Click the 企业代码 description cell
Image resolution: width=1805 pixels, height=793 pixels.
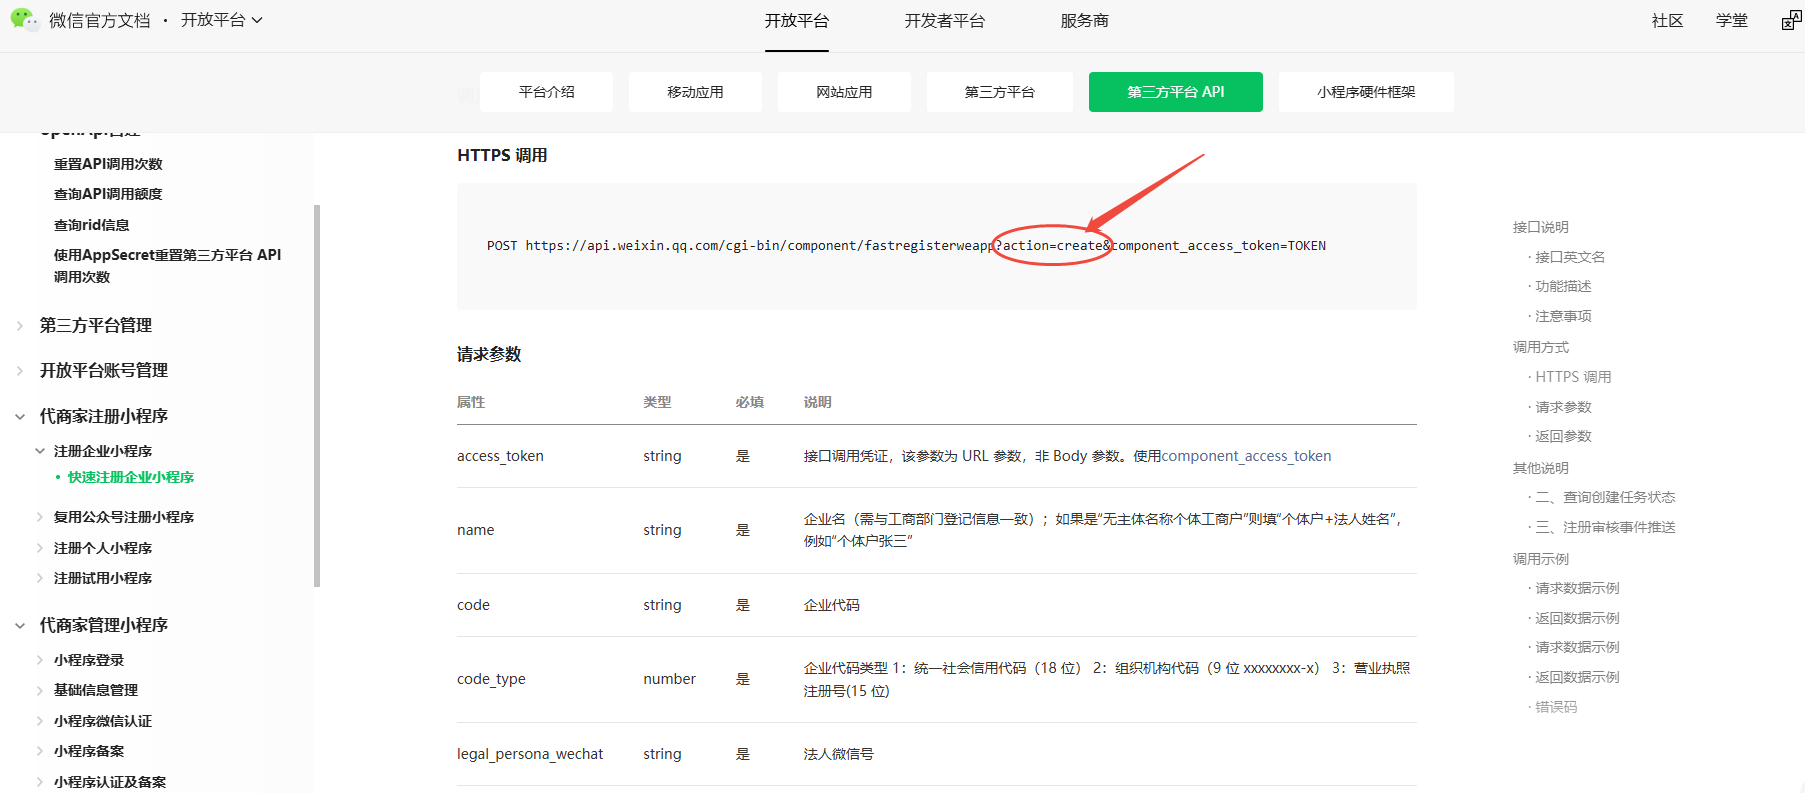[832, 605]
